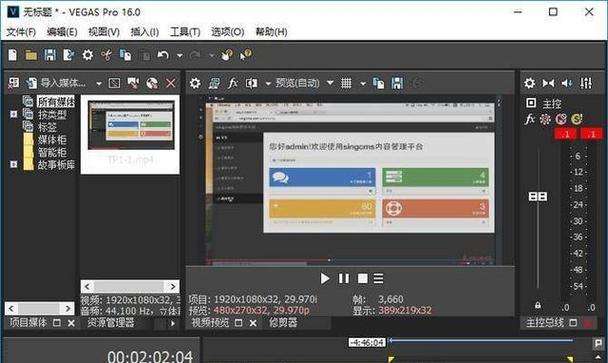
Task: Open overlays grid dropdown arrow
Action: point(363,83)
